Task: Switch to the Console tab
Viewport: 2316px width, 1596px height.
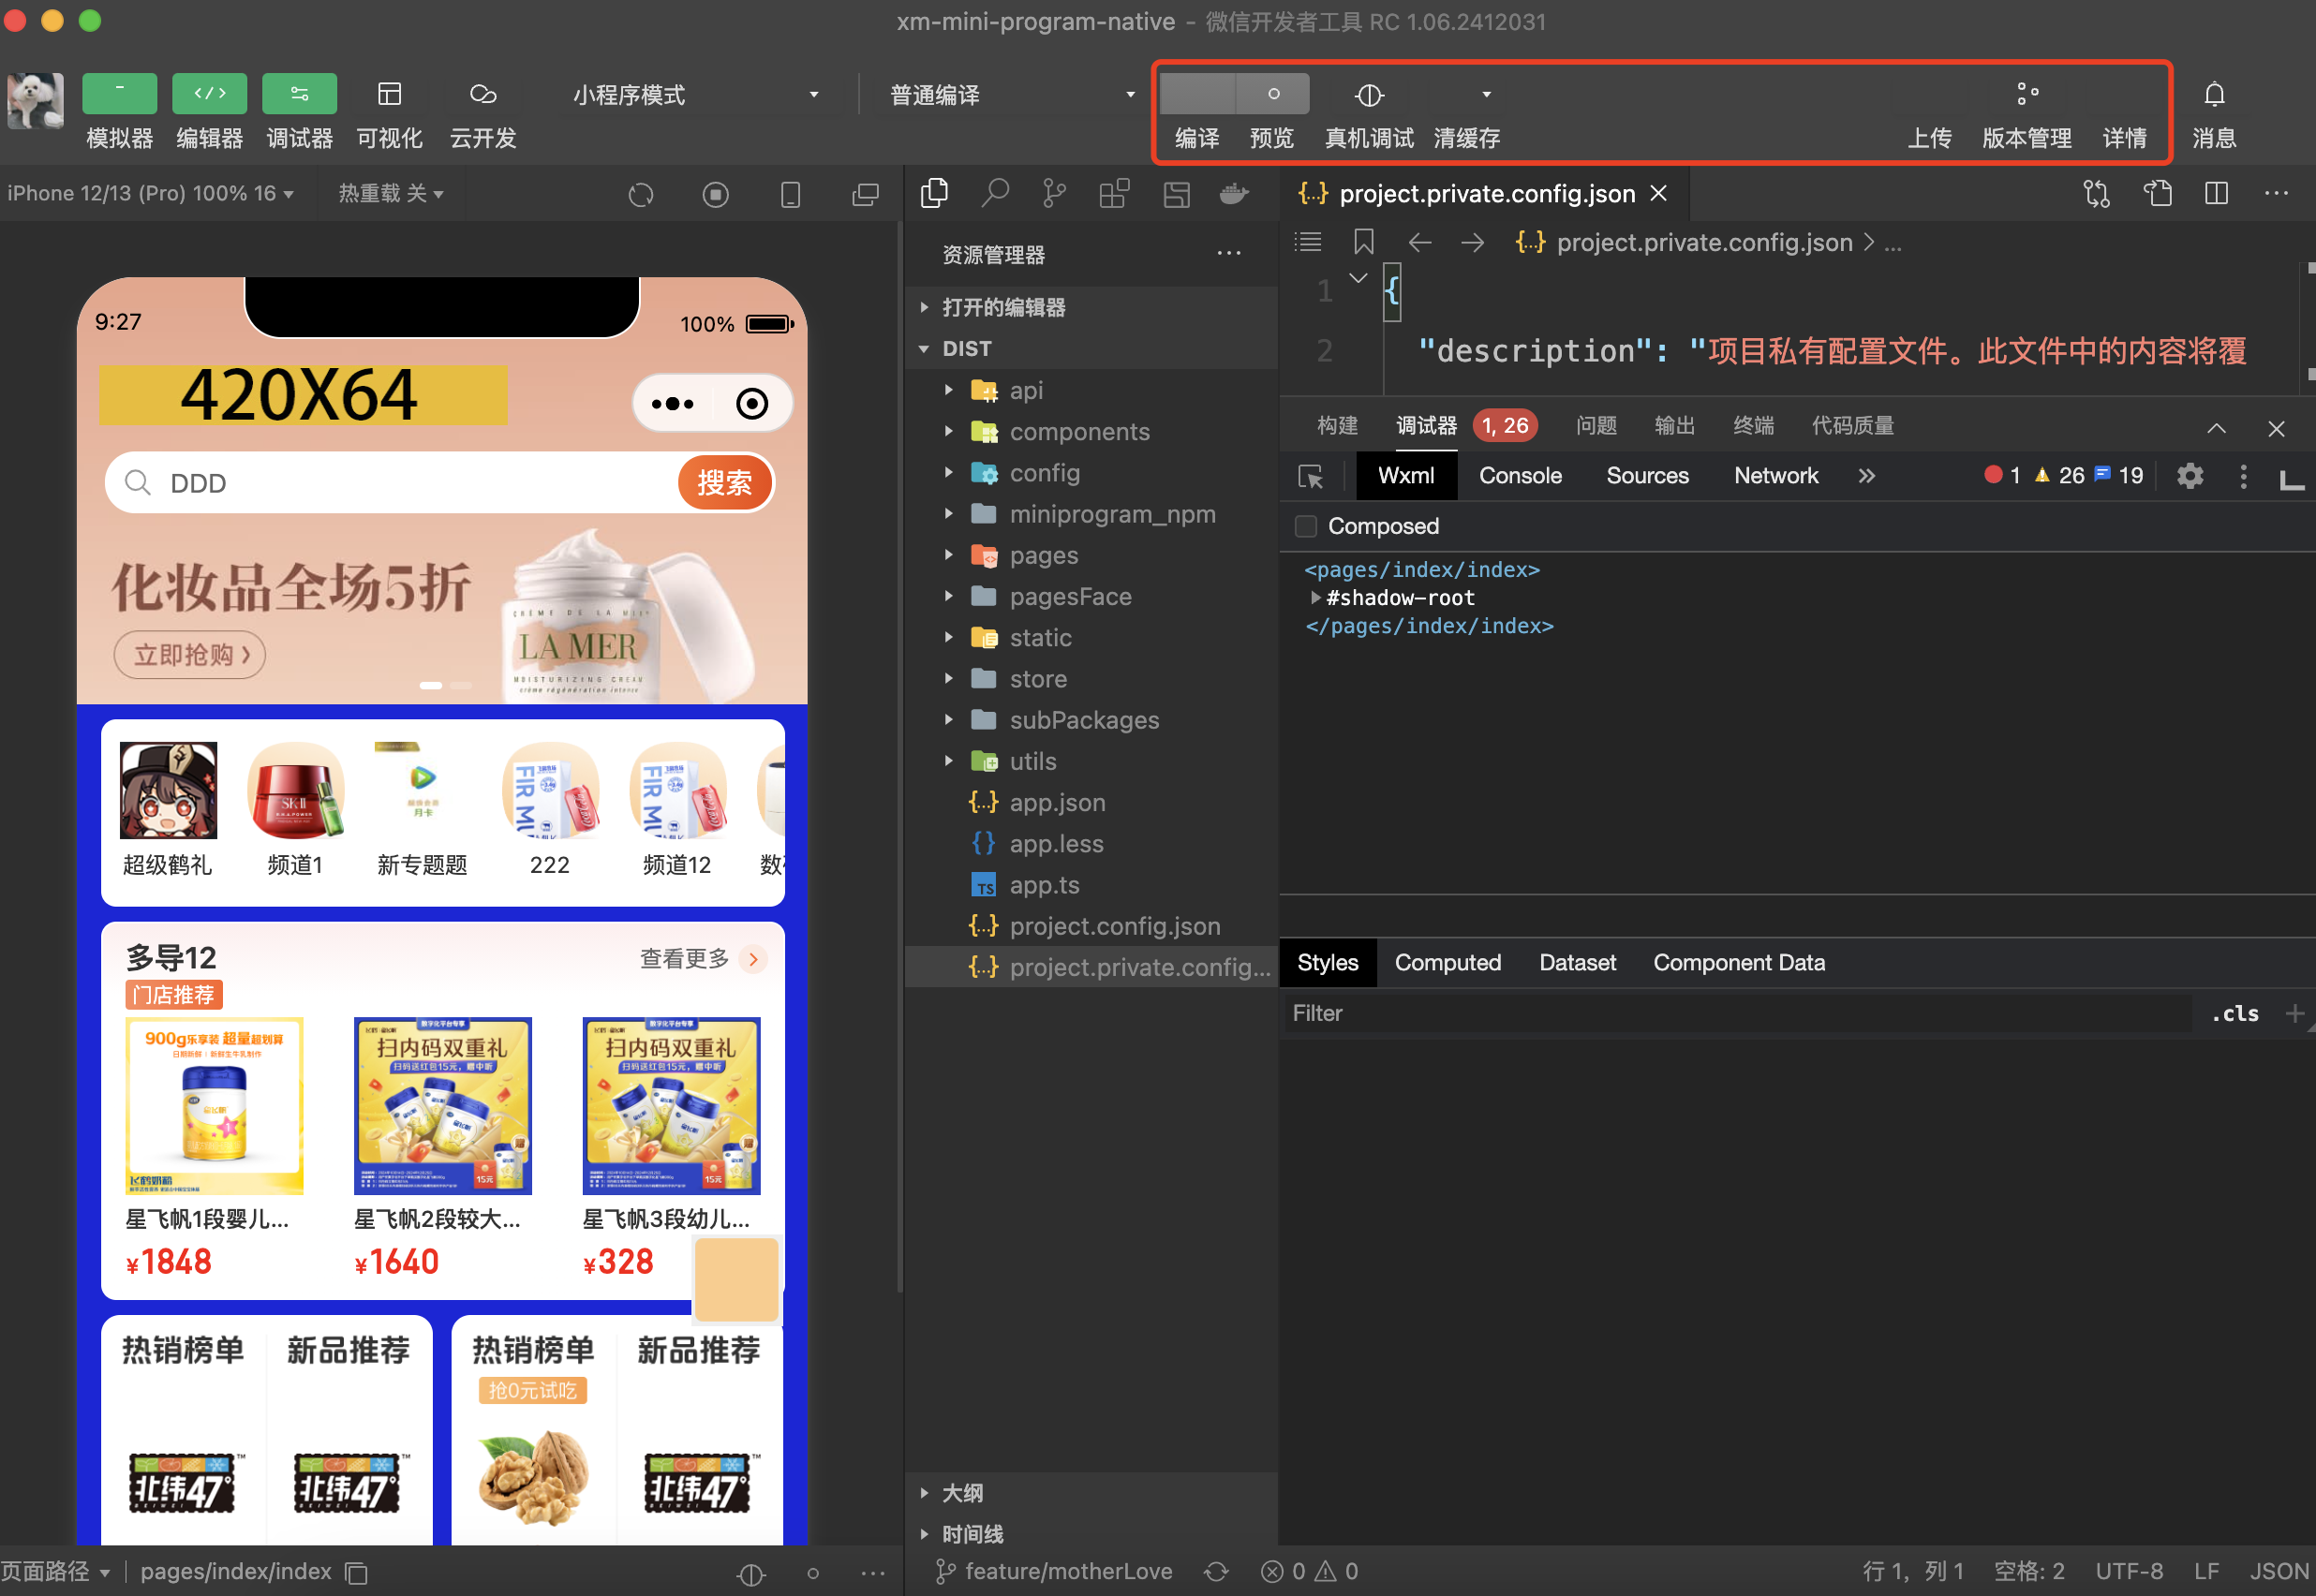Action: point(1519,476)
